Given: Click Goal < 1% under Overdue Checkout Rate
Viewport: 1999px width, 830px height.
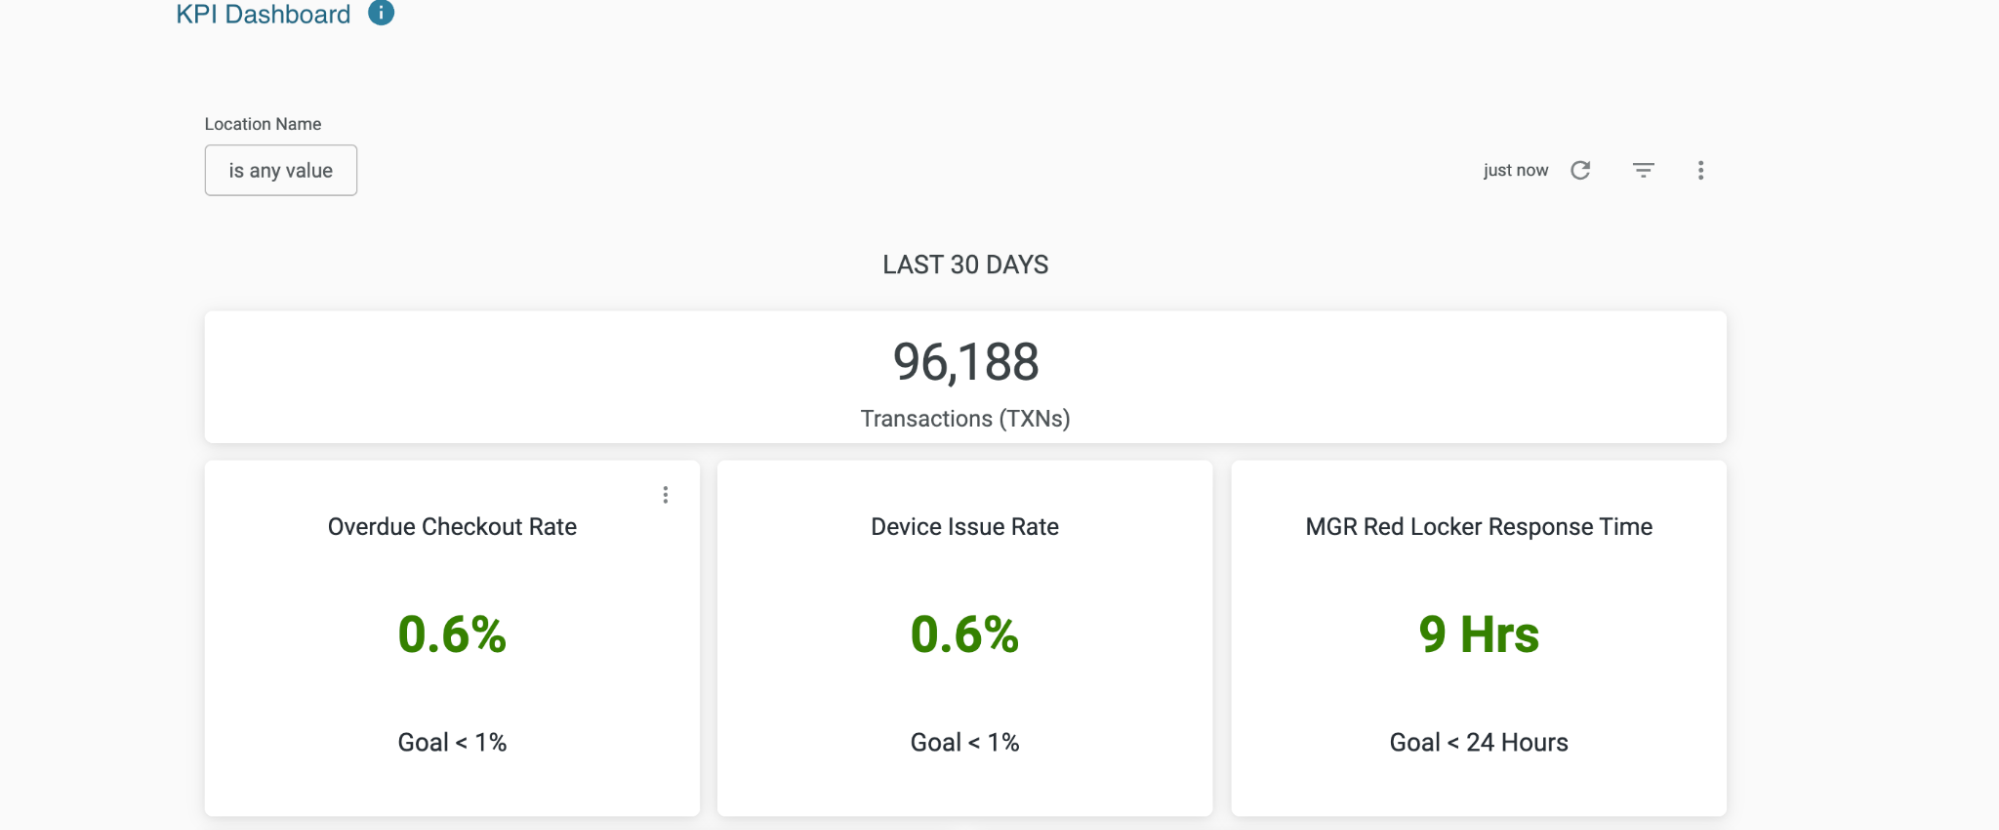Looking at the screenshot, I should pos(452,742).
